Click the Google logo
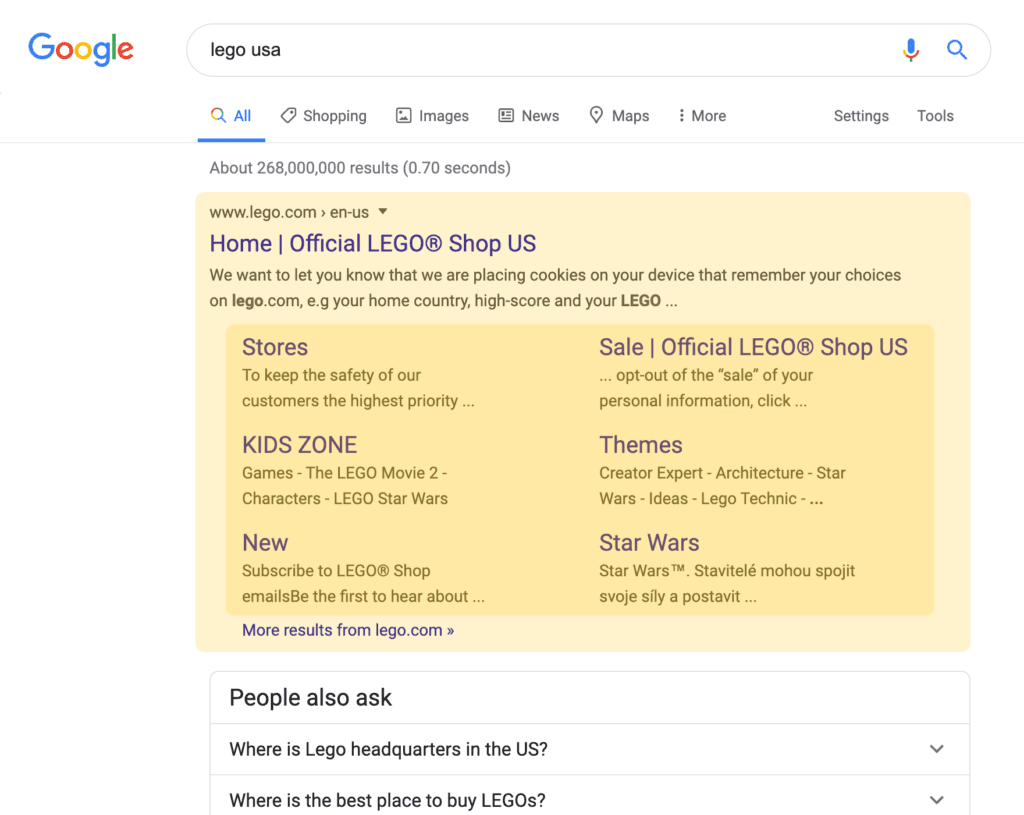 coord(81,49)
